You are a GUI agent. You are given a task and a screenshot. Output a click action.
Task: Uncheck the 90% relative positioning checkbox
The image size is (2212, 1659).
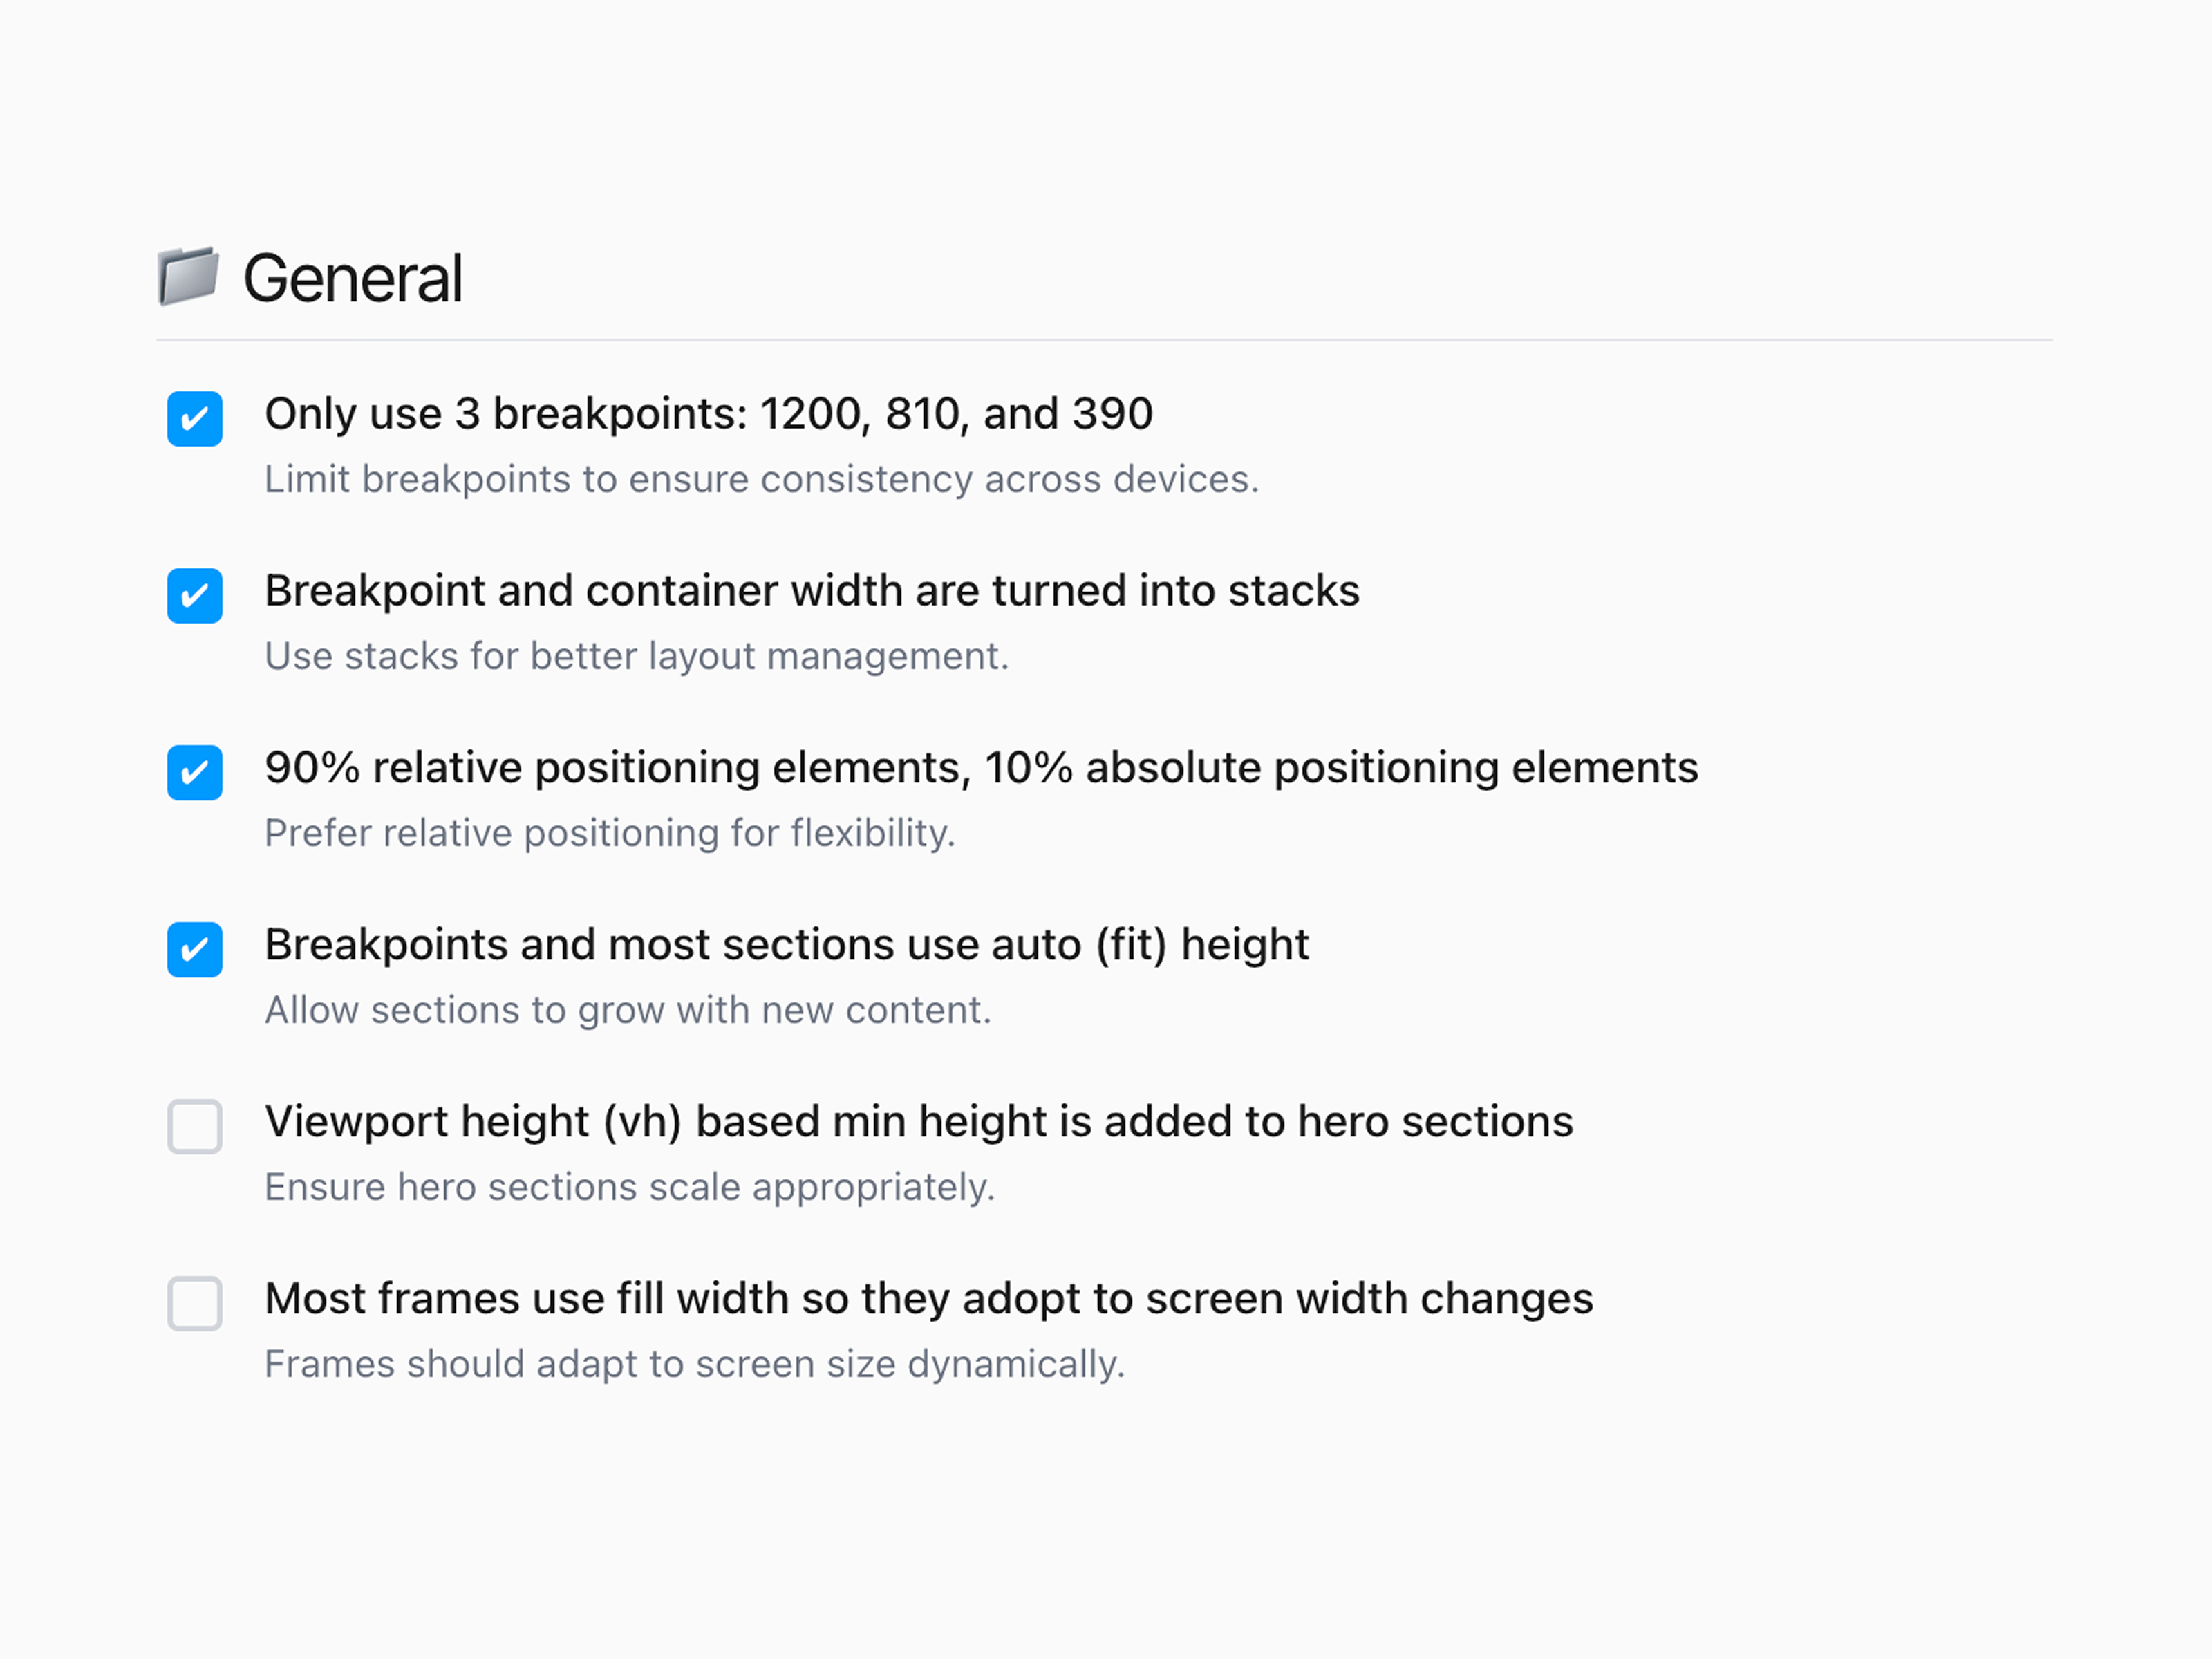coord(195,772)
